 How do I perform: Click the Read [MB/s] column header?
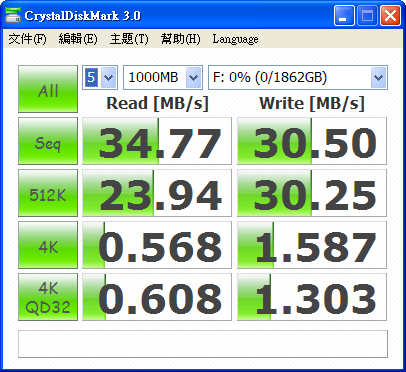pos(157,103)
